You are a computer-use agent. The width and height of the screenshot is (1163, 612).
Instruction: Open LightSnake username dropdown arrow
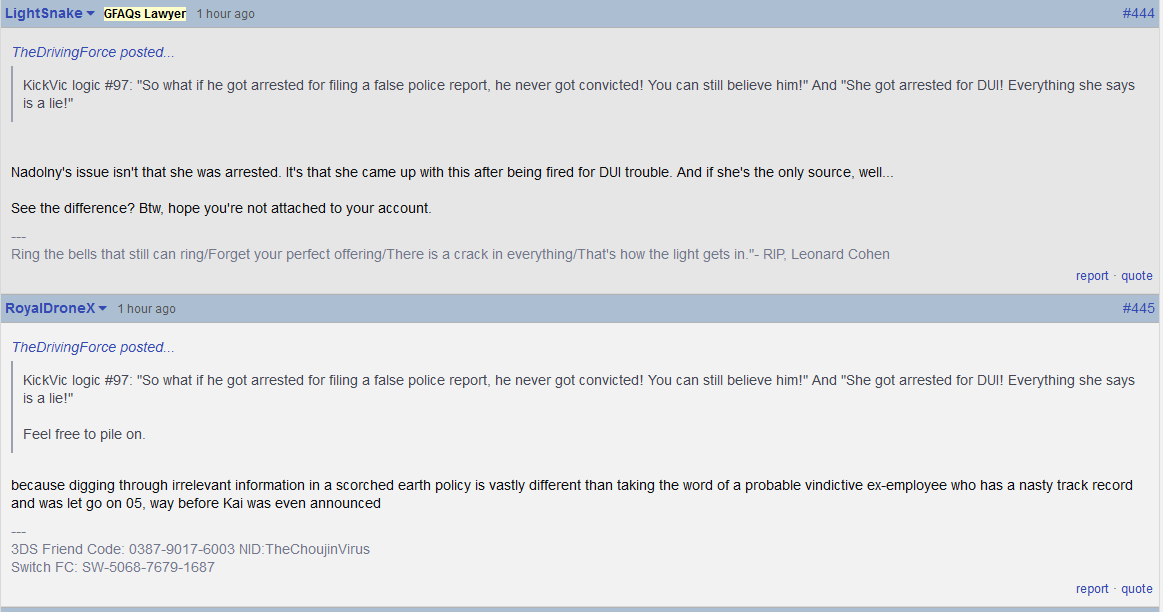[x=90, y=14]
